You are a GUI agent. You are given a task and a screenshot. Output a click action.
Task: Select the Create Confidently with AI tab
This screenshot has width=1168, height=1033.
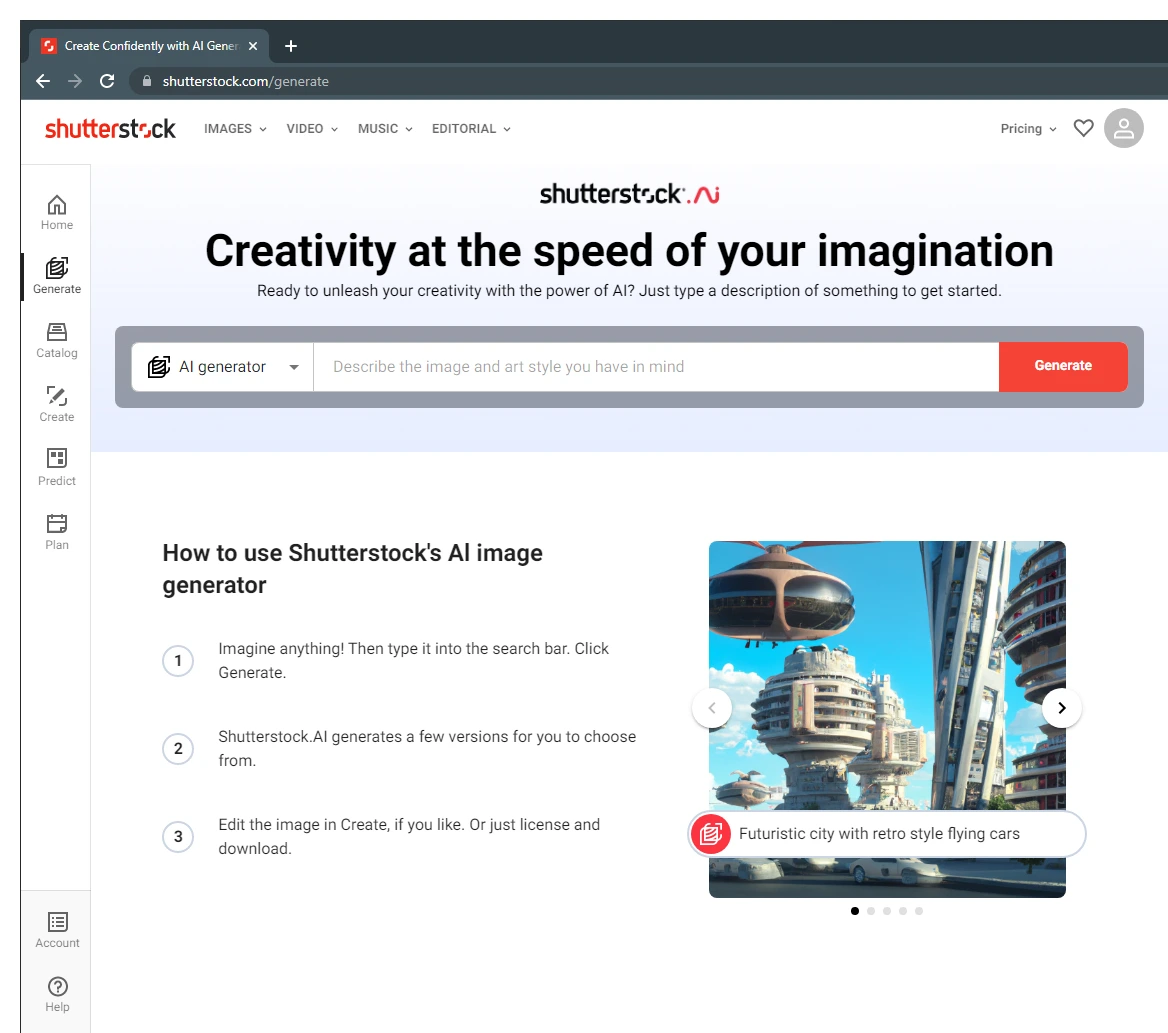(x=149, y=46)
